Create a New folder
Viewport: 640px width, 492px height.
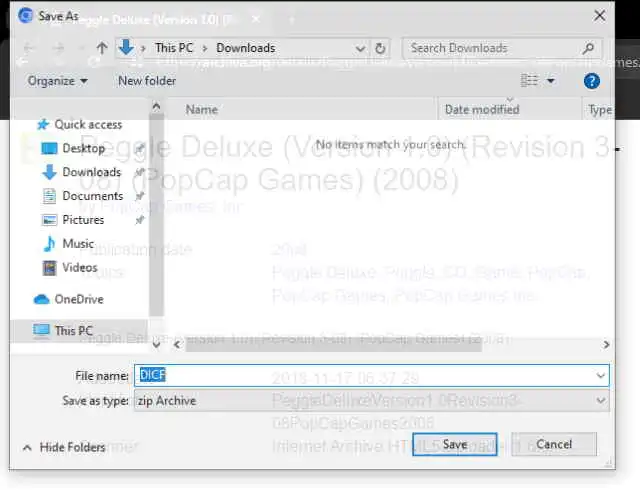pos(147,81)
